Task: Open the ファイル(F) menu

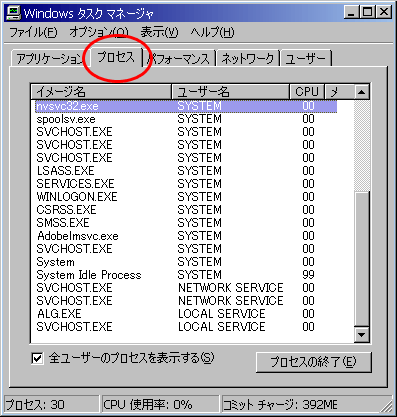Action: pos(33,32)
